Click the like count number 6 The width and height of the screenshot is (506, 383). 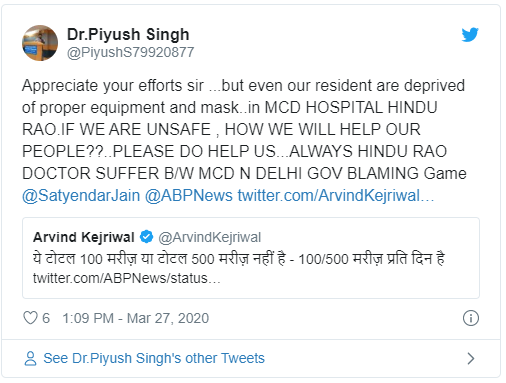(46, 318)
